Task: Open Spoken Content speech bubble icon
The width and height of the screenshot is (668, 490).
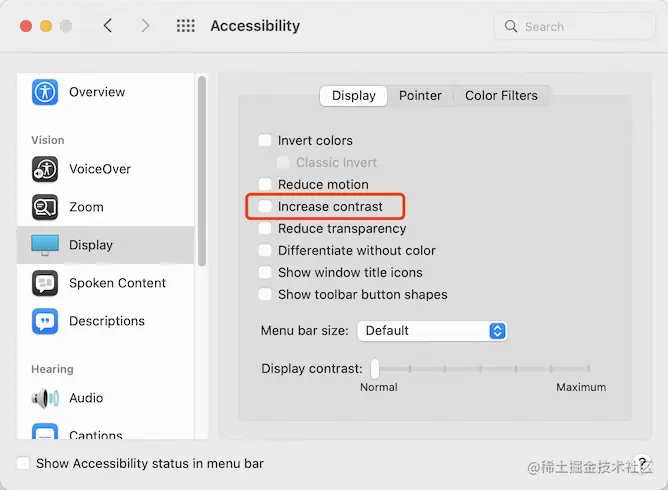Action: (45, 283)
